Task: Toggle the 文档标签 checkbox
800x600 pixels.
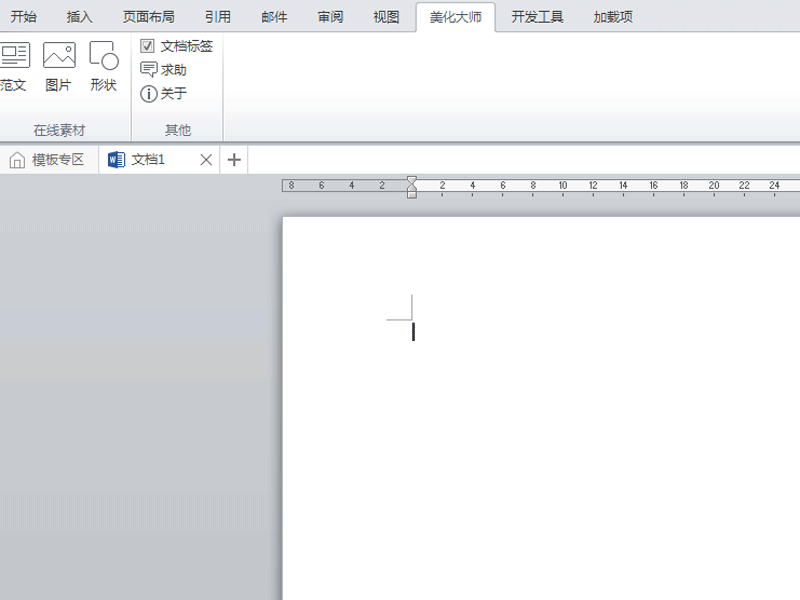Action: 146,45
